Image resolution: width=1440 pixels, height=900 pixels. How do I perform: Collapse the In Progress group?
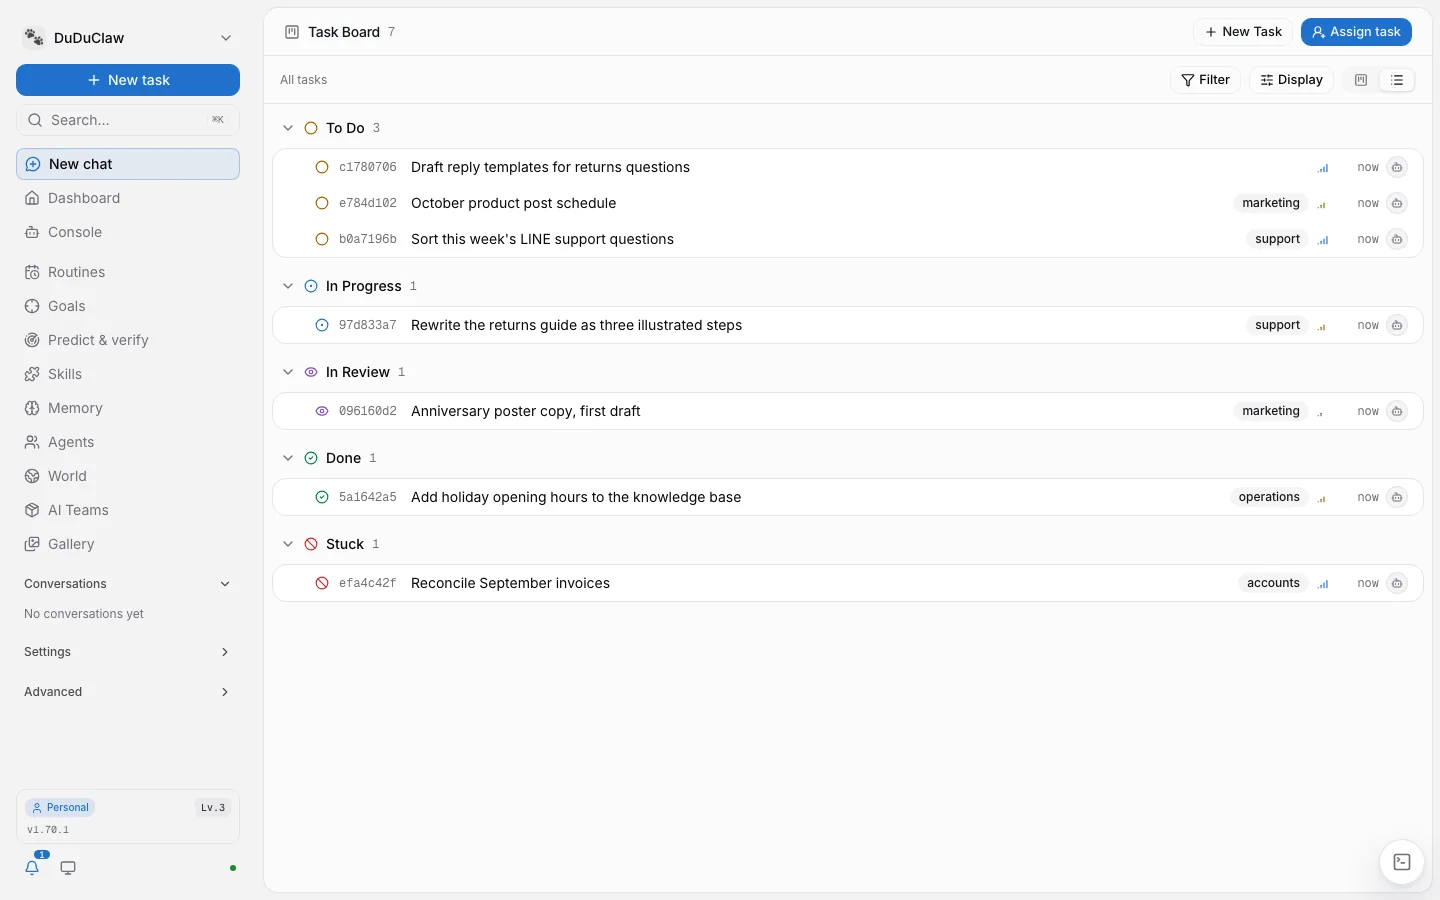pos(288,286)
